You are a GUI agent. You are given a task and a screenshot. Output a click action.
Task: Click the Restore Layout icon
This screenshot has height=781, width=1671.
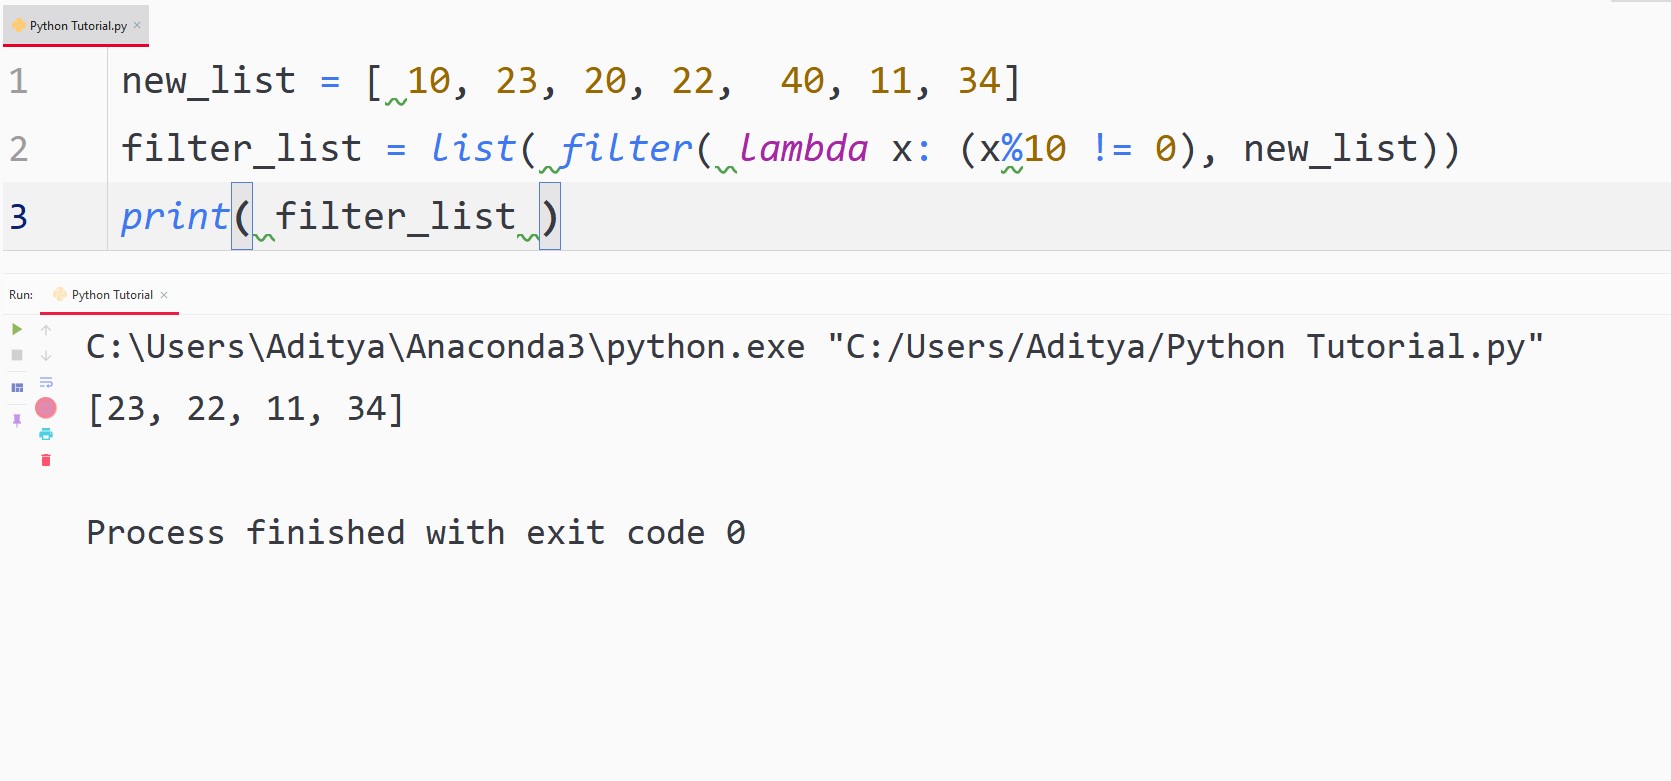pyautogui.click(x=17, y=388)
